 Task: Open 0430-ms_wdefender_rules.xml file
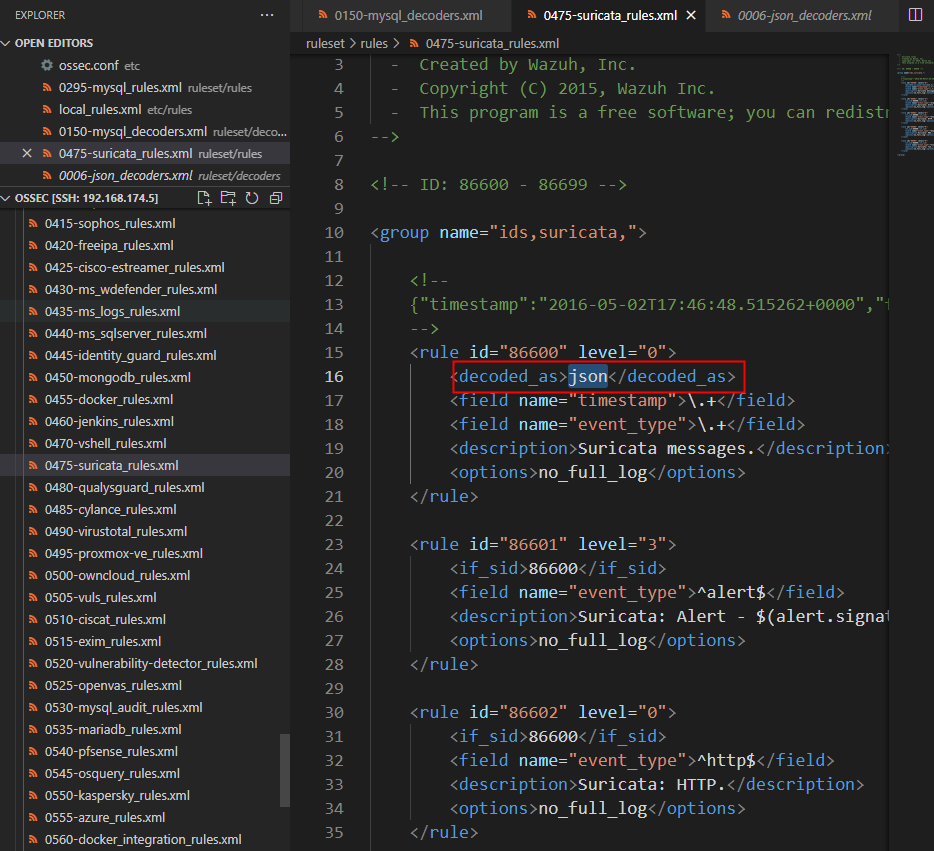(145, 289)
